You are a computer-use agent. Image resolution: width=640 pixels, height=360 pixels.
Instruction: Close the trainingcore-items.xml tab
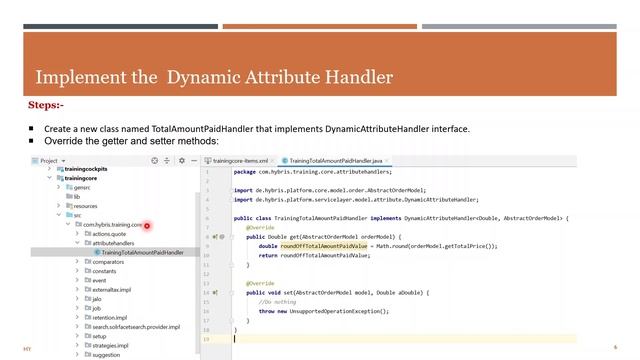272,161
